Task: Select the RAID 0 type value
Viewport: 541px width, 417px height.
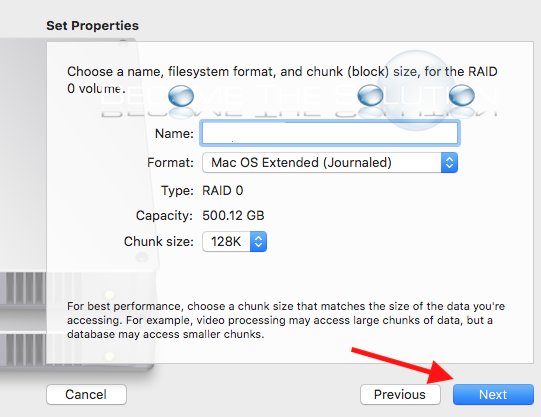Action: (223, 190)
